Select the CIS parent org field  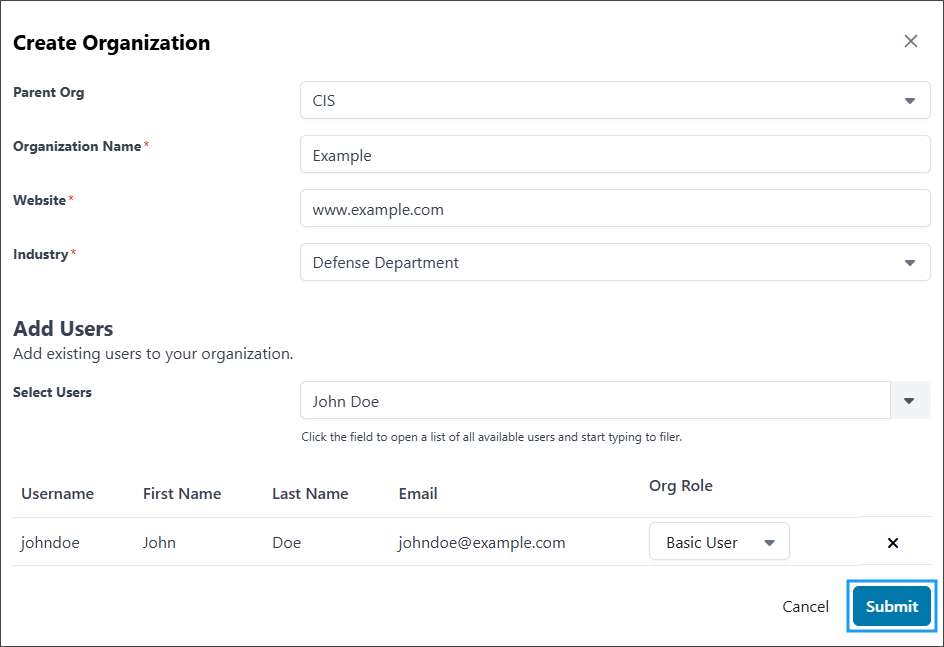[615, 100]
